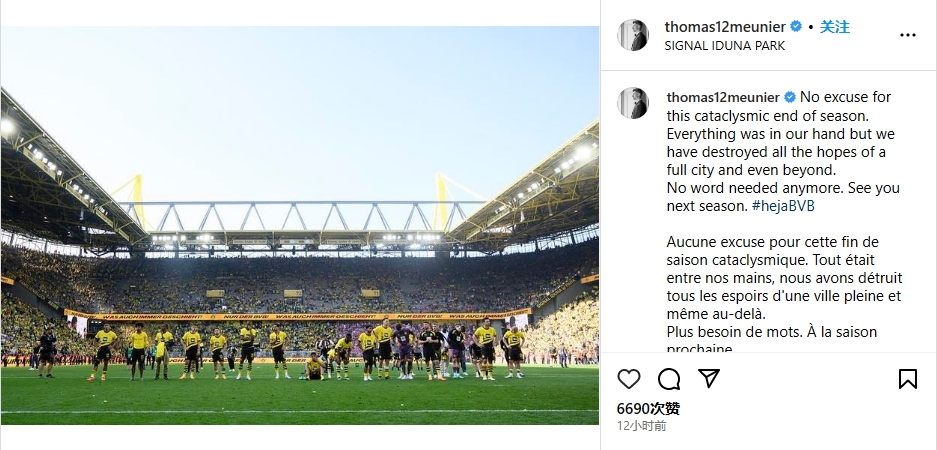View the 6690次赞 likes list

pyautogui.click(x=648, y=409)
